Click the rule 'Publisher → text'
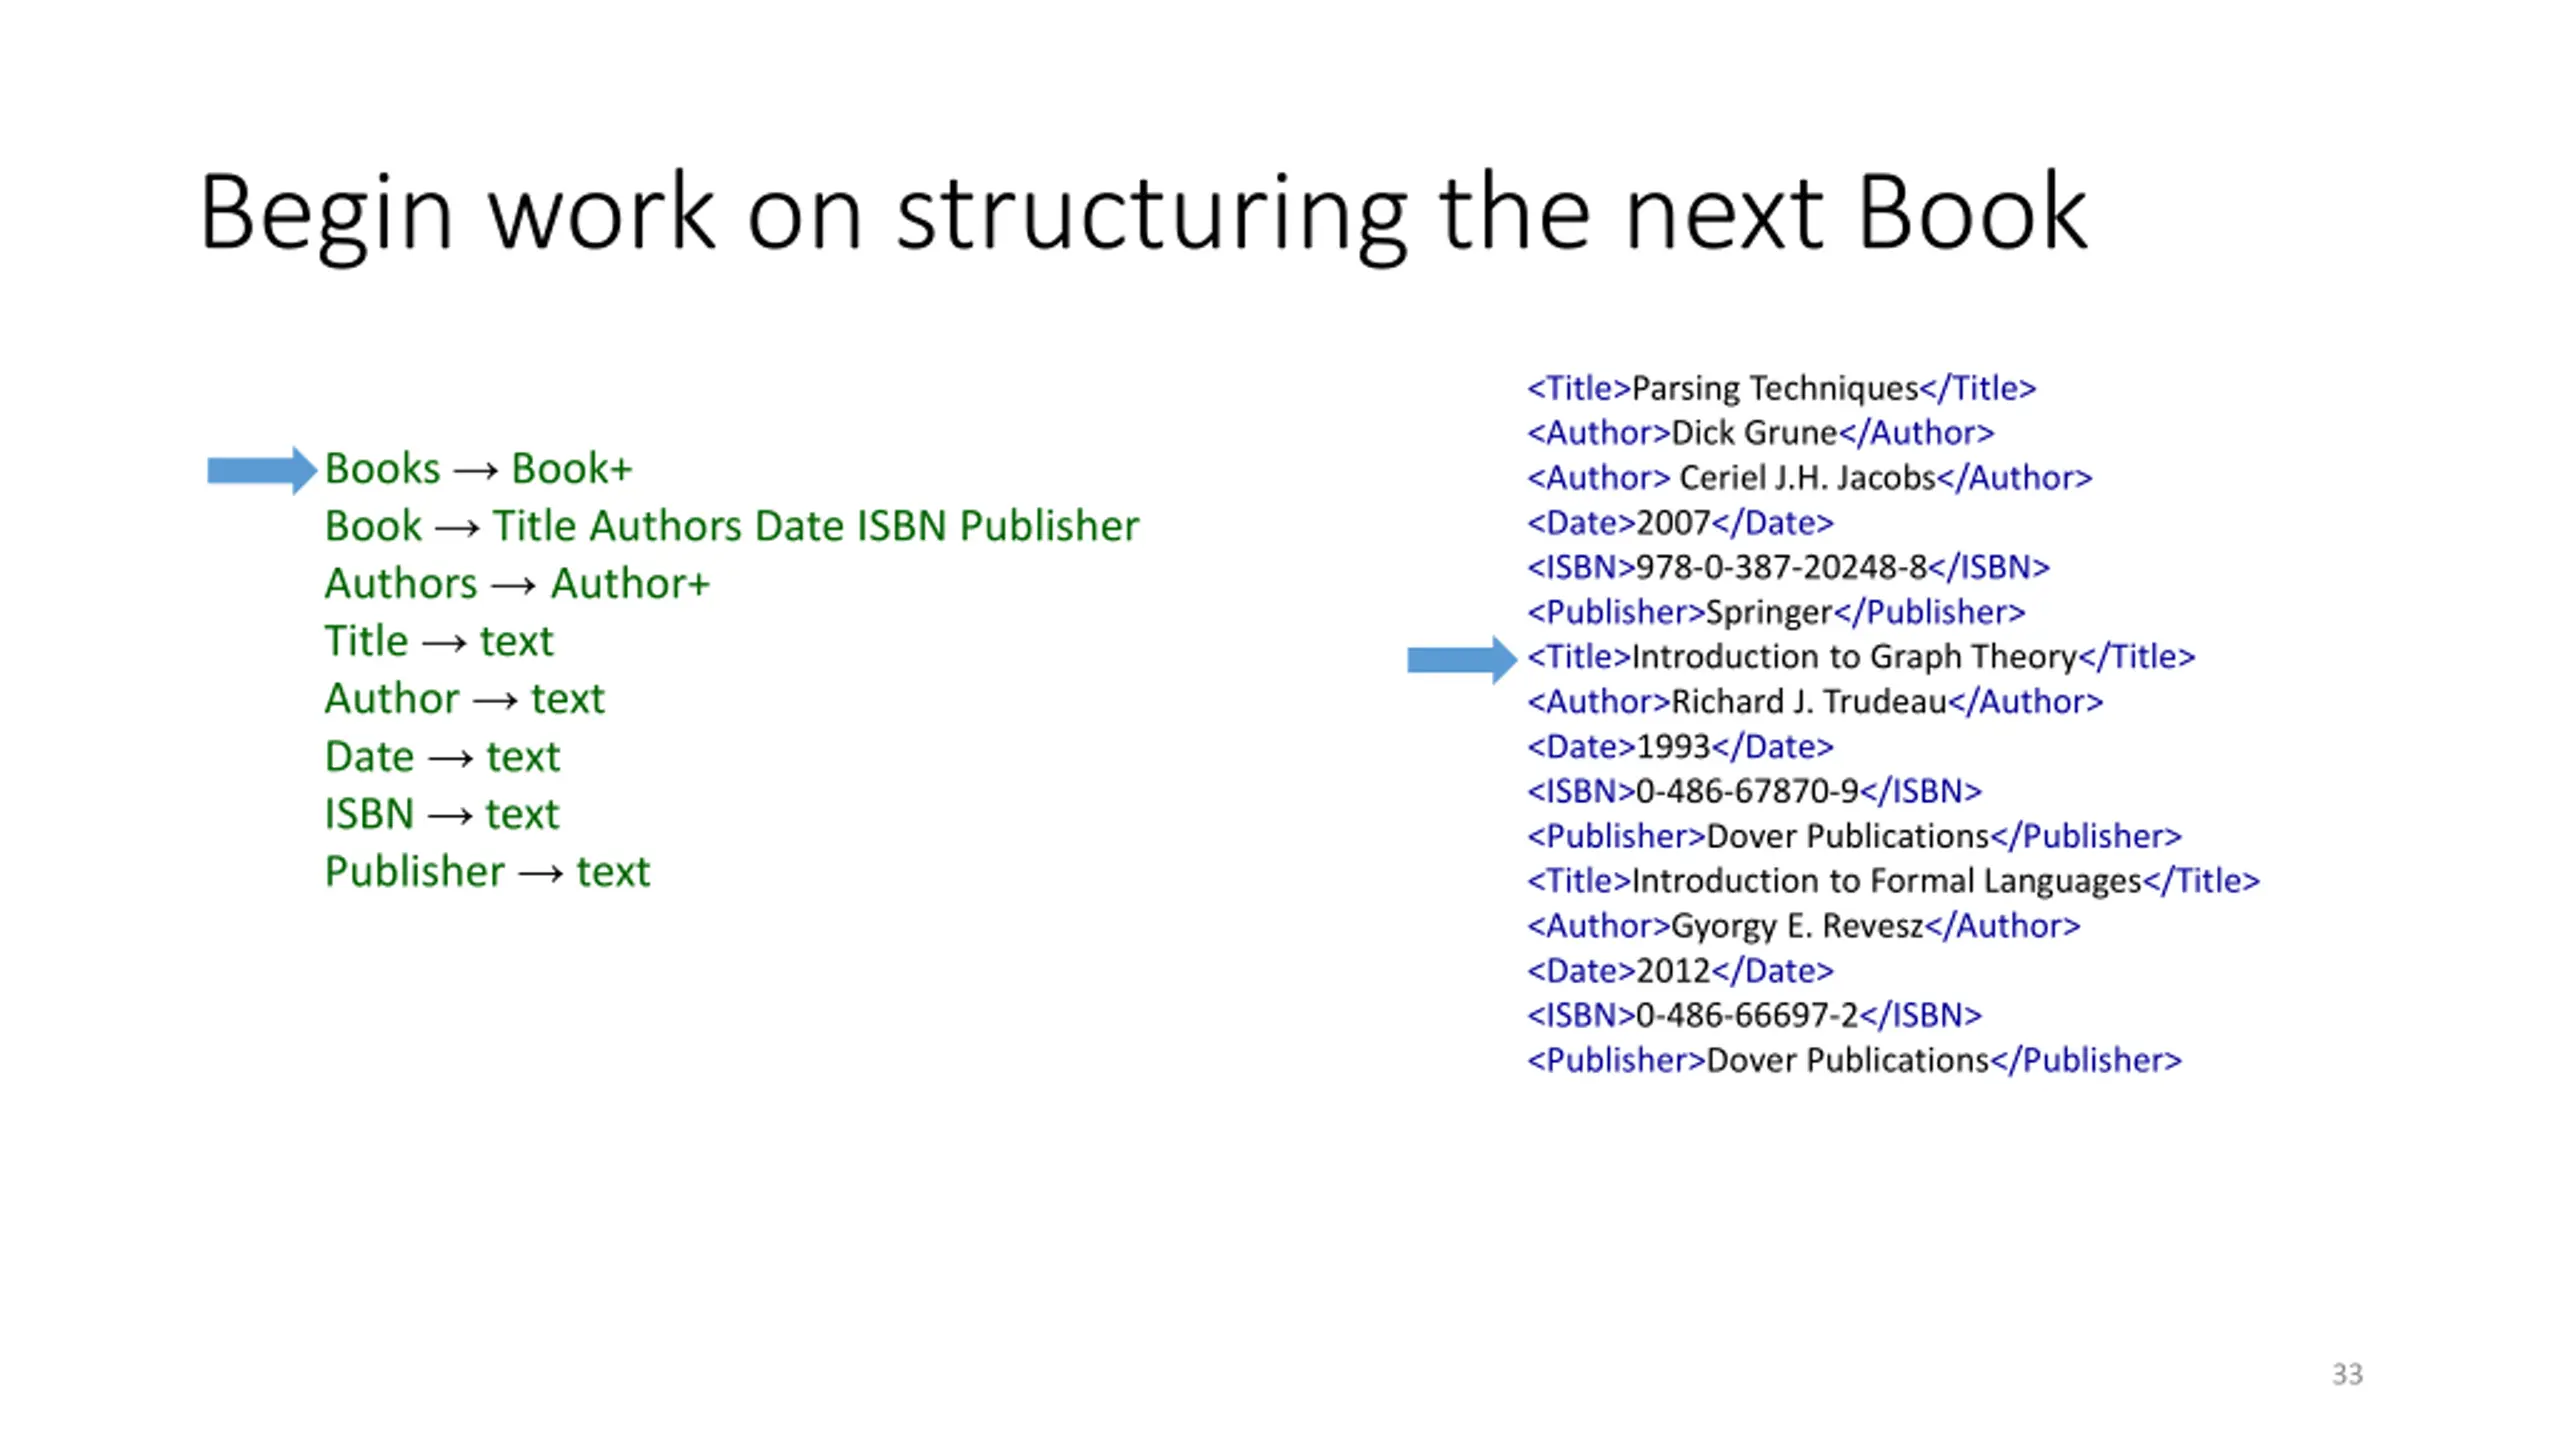The height and width of the screenshot is (1440, 2560). 487,871
